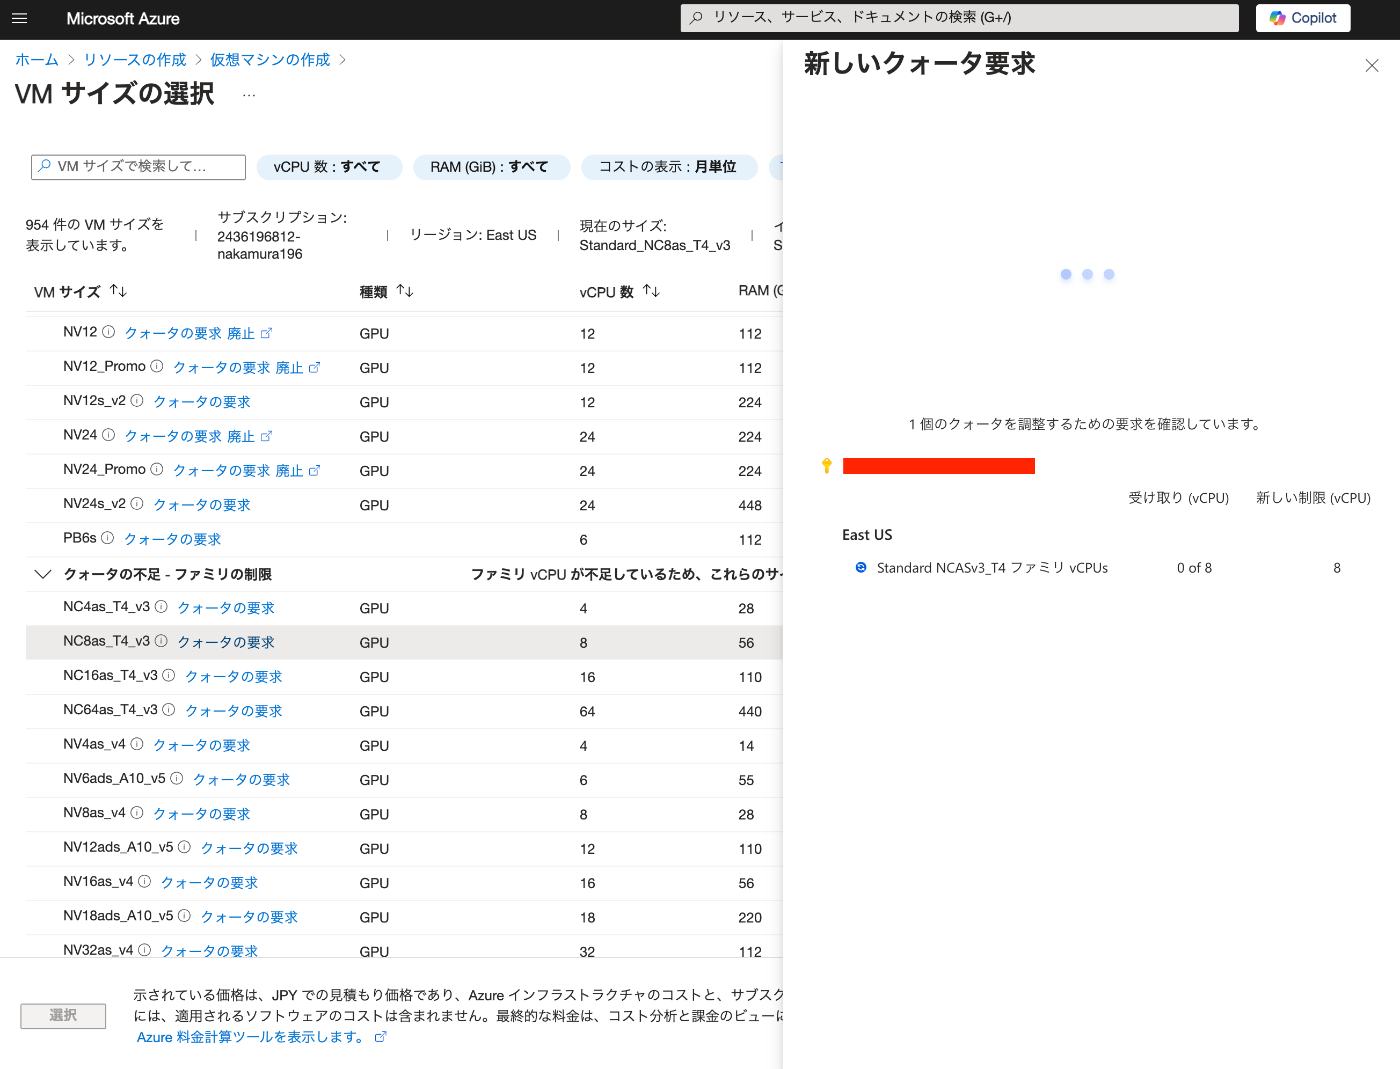
Task: Show info icon for NV12
Action: pos(109,332)
